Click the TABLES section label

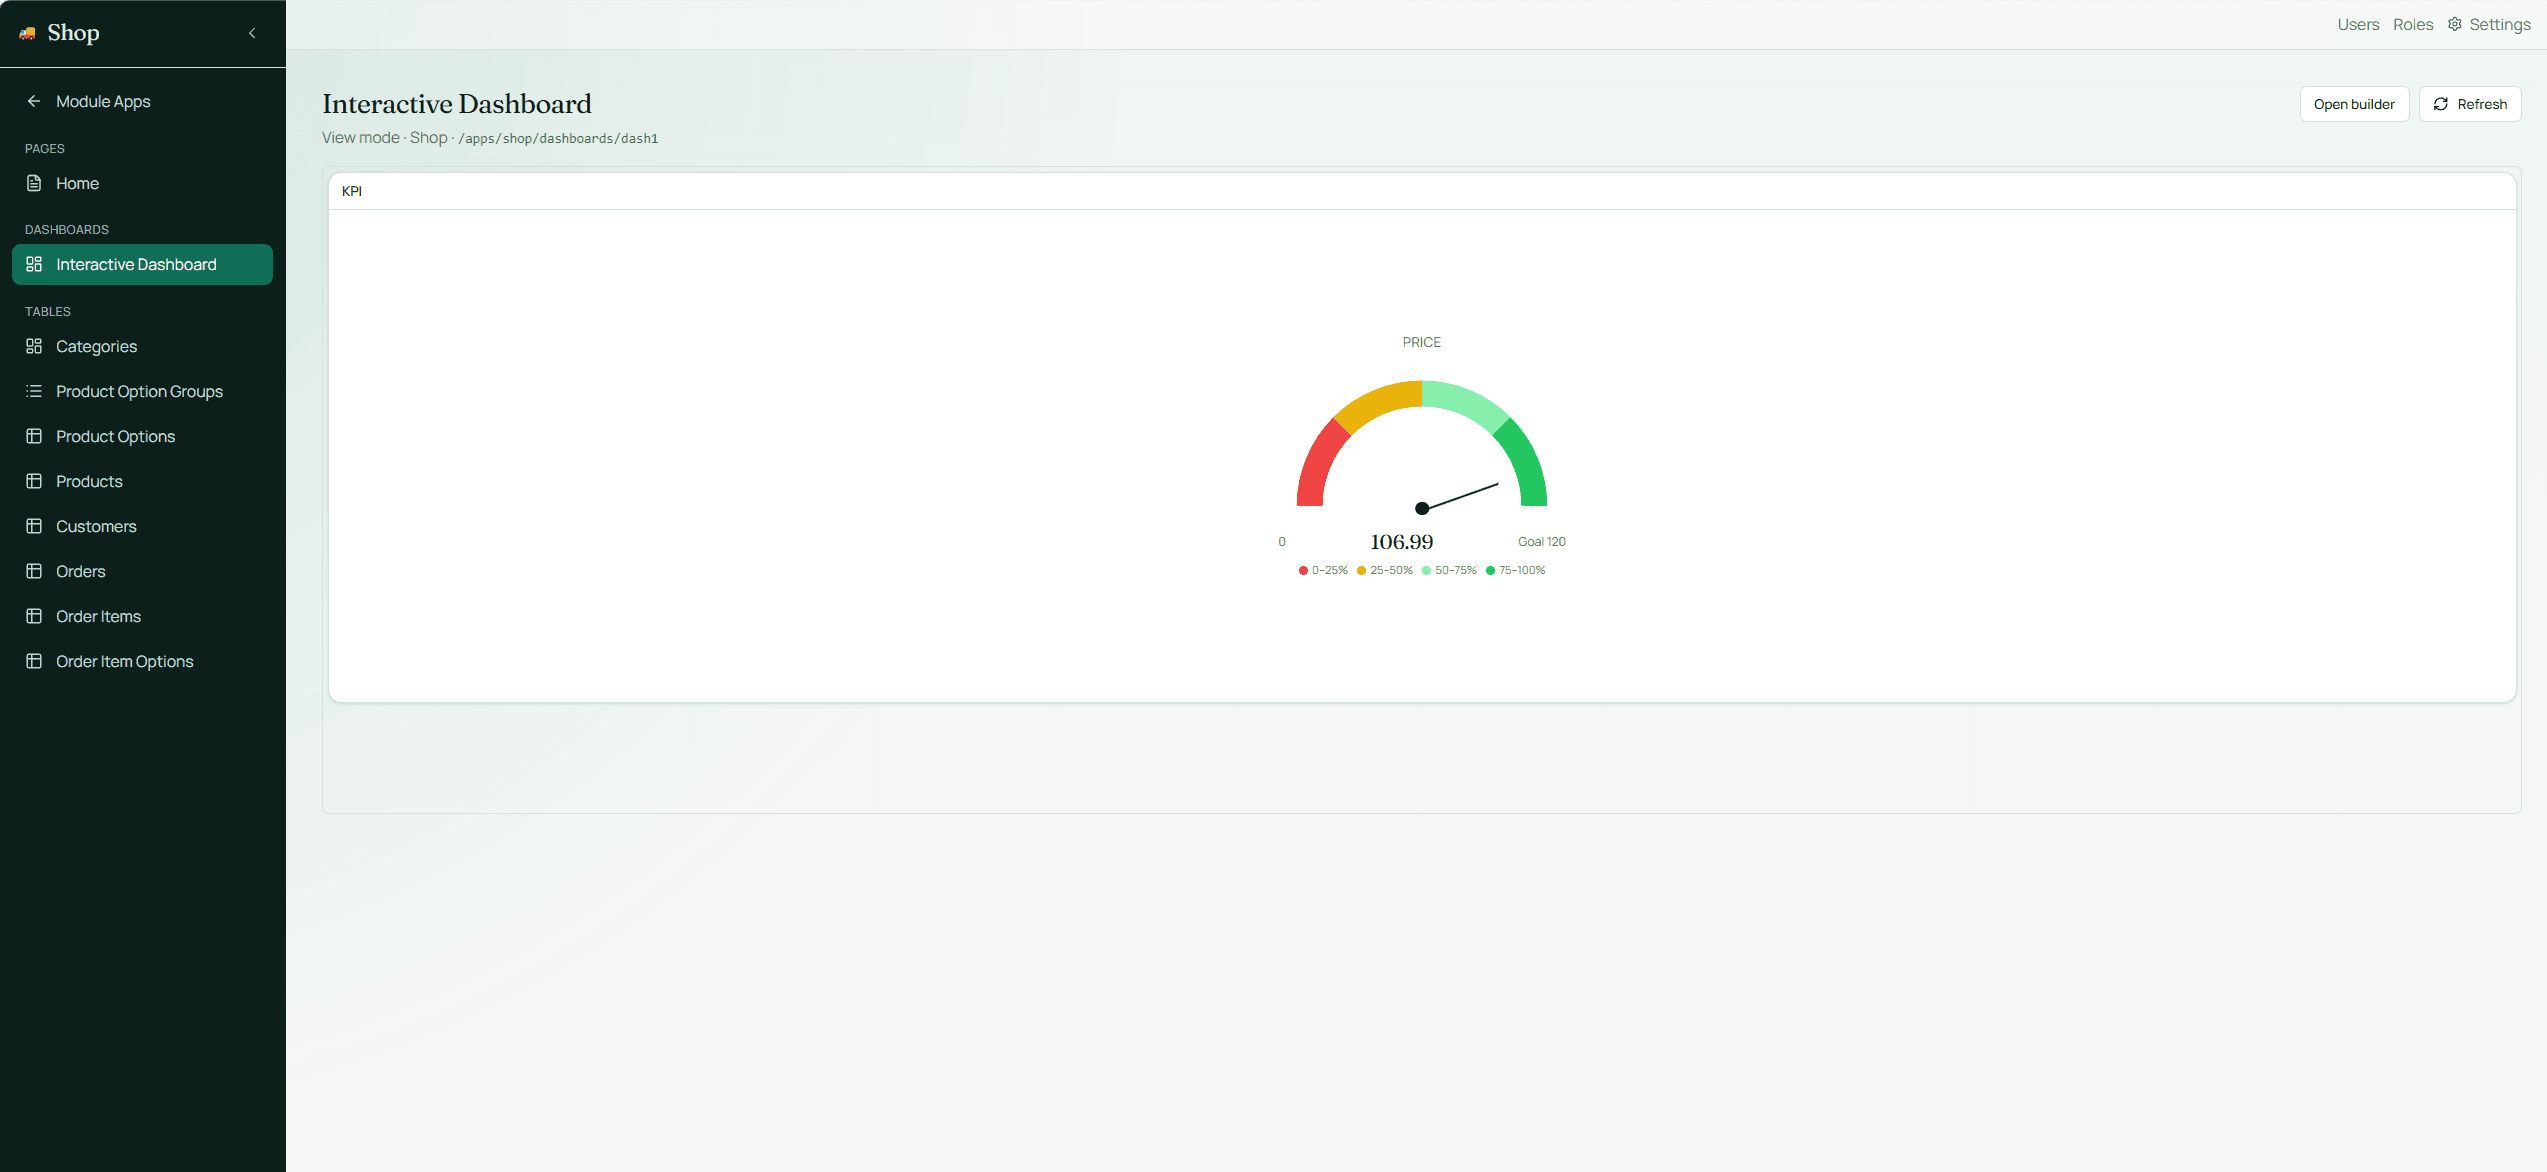click(x=48, y=312)
